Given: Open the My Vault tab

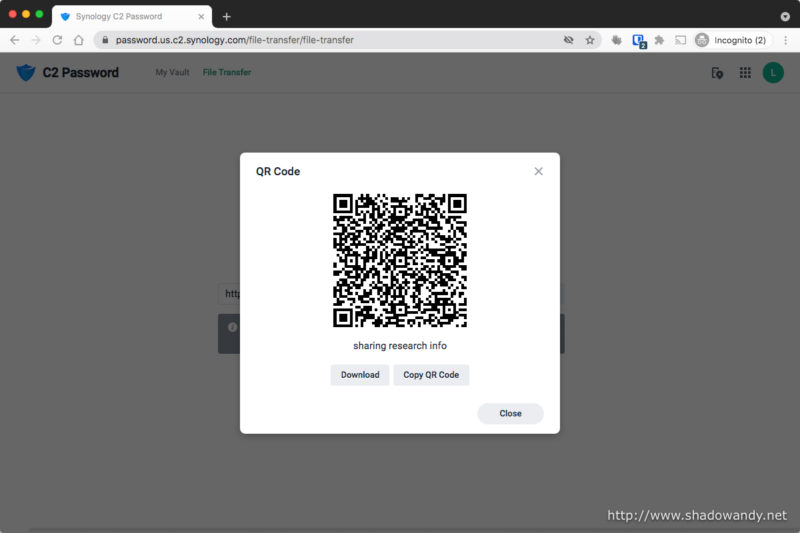Looking at the screenshot, I should tap(172, 72).
